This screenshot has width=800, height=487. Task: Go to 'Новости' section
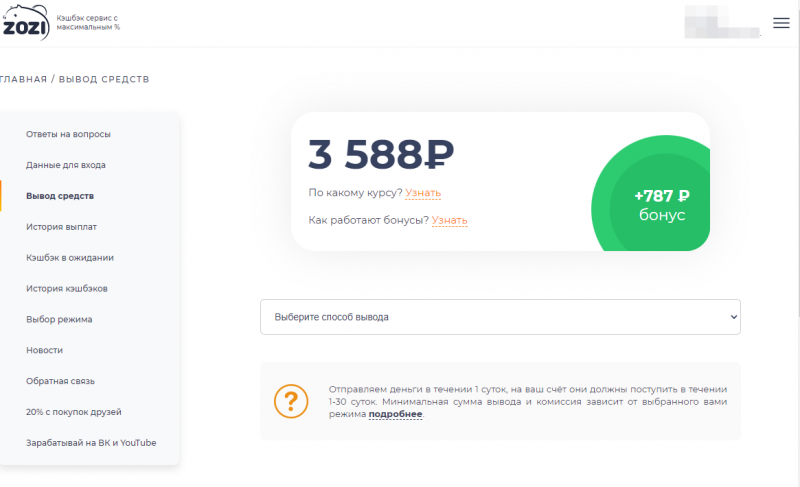tap(45, 350)
